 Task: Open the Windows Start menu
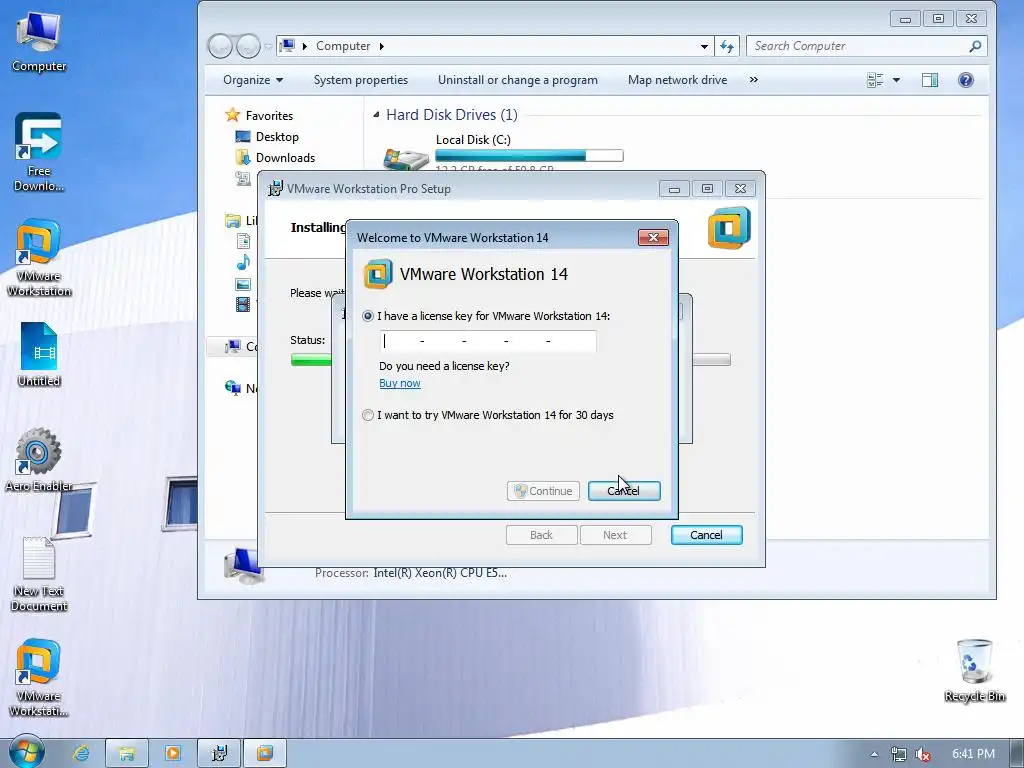coord(26,752)
